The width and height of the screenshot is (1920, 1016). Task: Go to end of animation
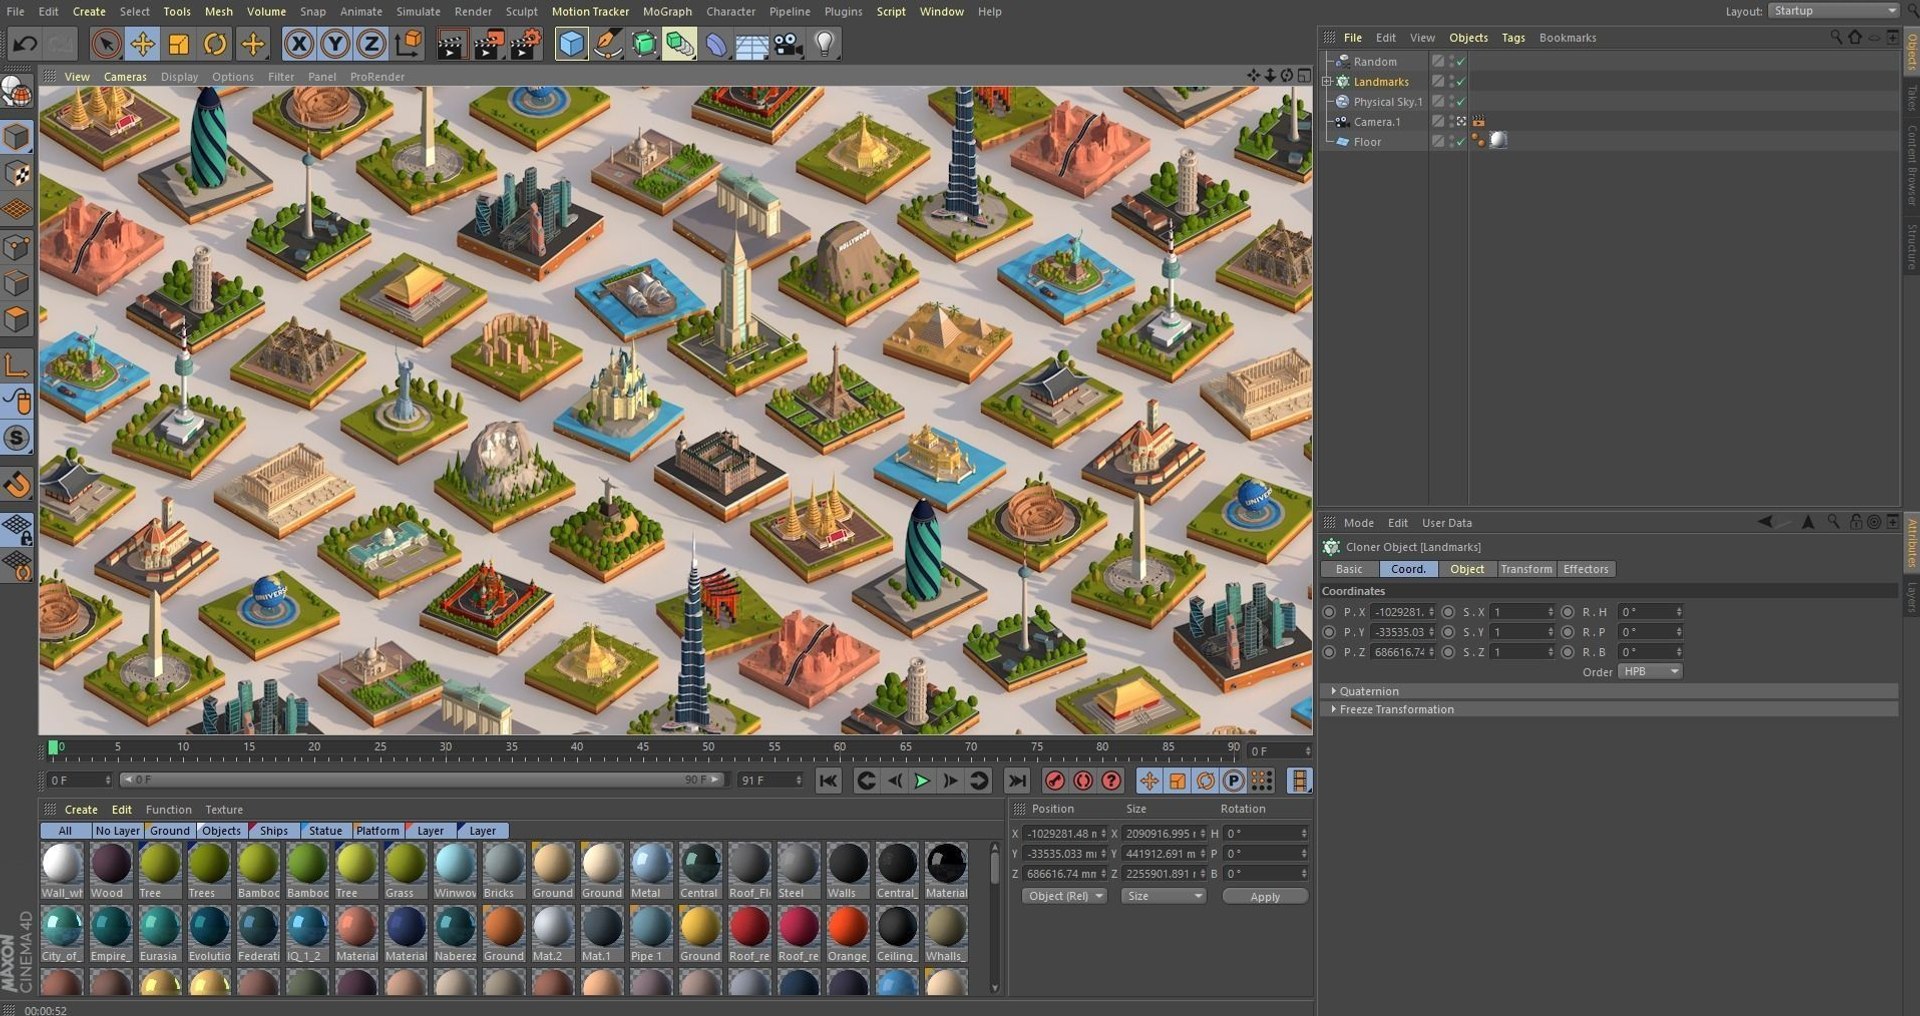(1016, 781)
